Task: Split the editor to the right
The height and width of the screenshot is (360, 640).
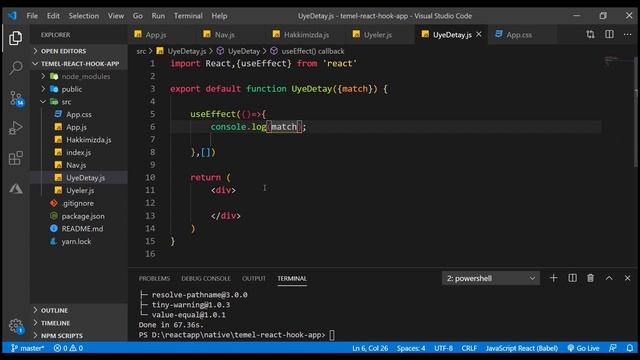Action: click(x=609, y=34)
